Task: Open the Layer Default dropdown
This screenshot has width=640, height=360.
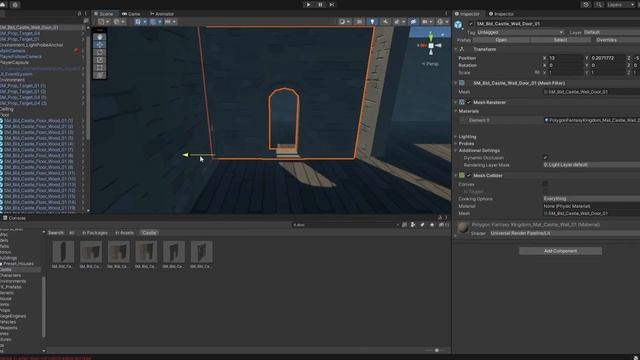Action: click(x=611, y=32)
